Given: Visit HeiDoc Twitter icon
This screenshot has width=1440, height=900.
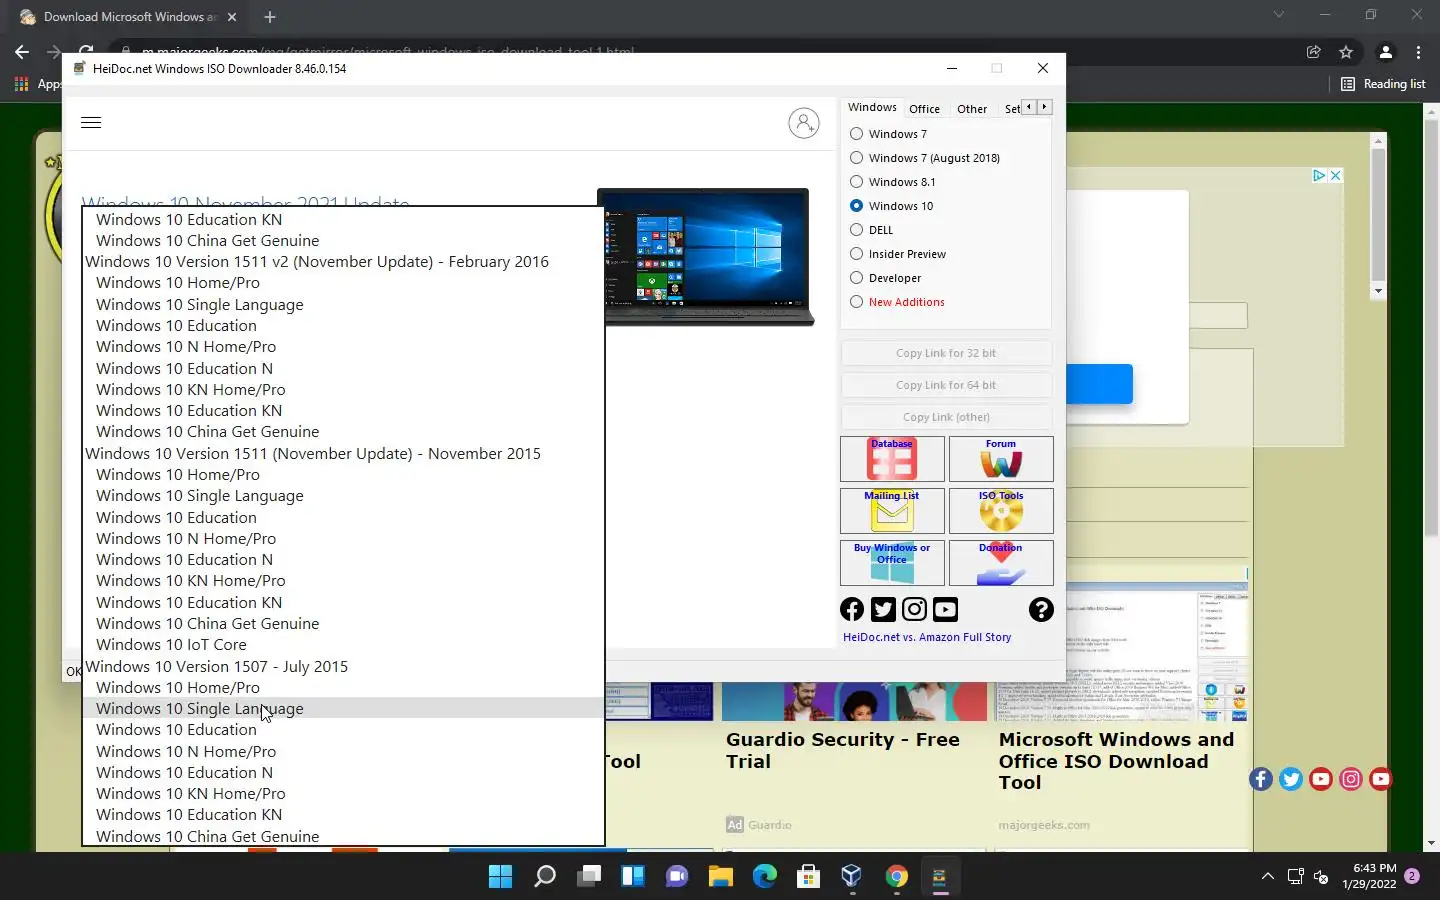Looking at the screenshot, I should point(883,609).
